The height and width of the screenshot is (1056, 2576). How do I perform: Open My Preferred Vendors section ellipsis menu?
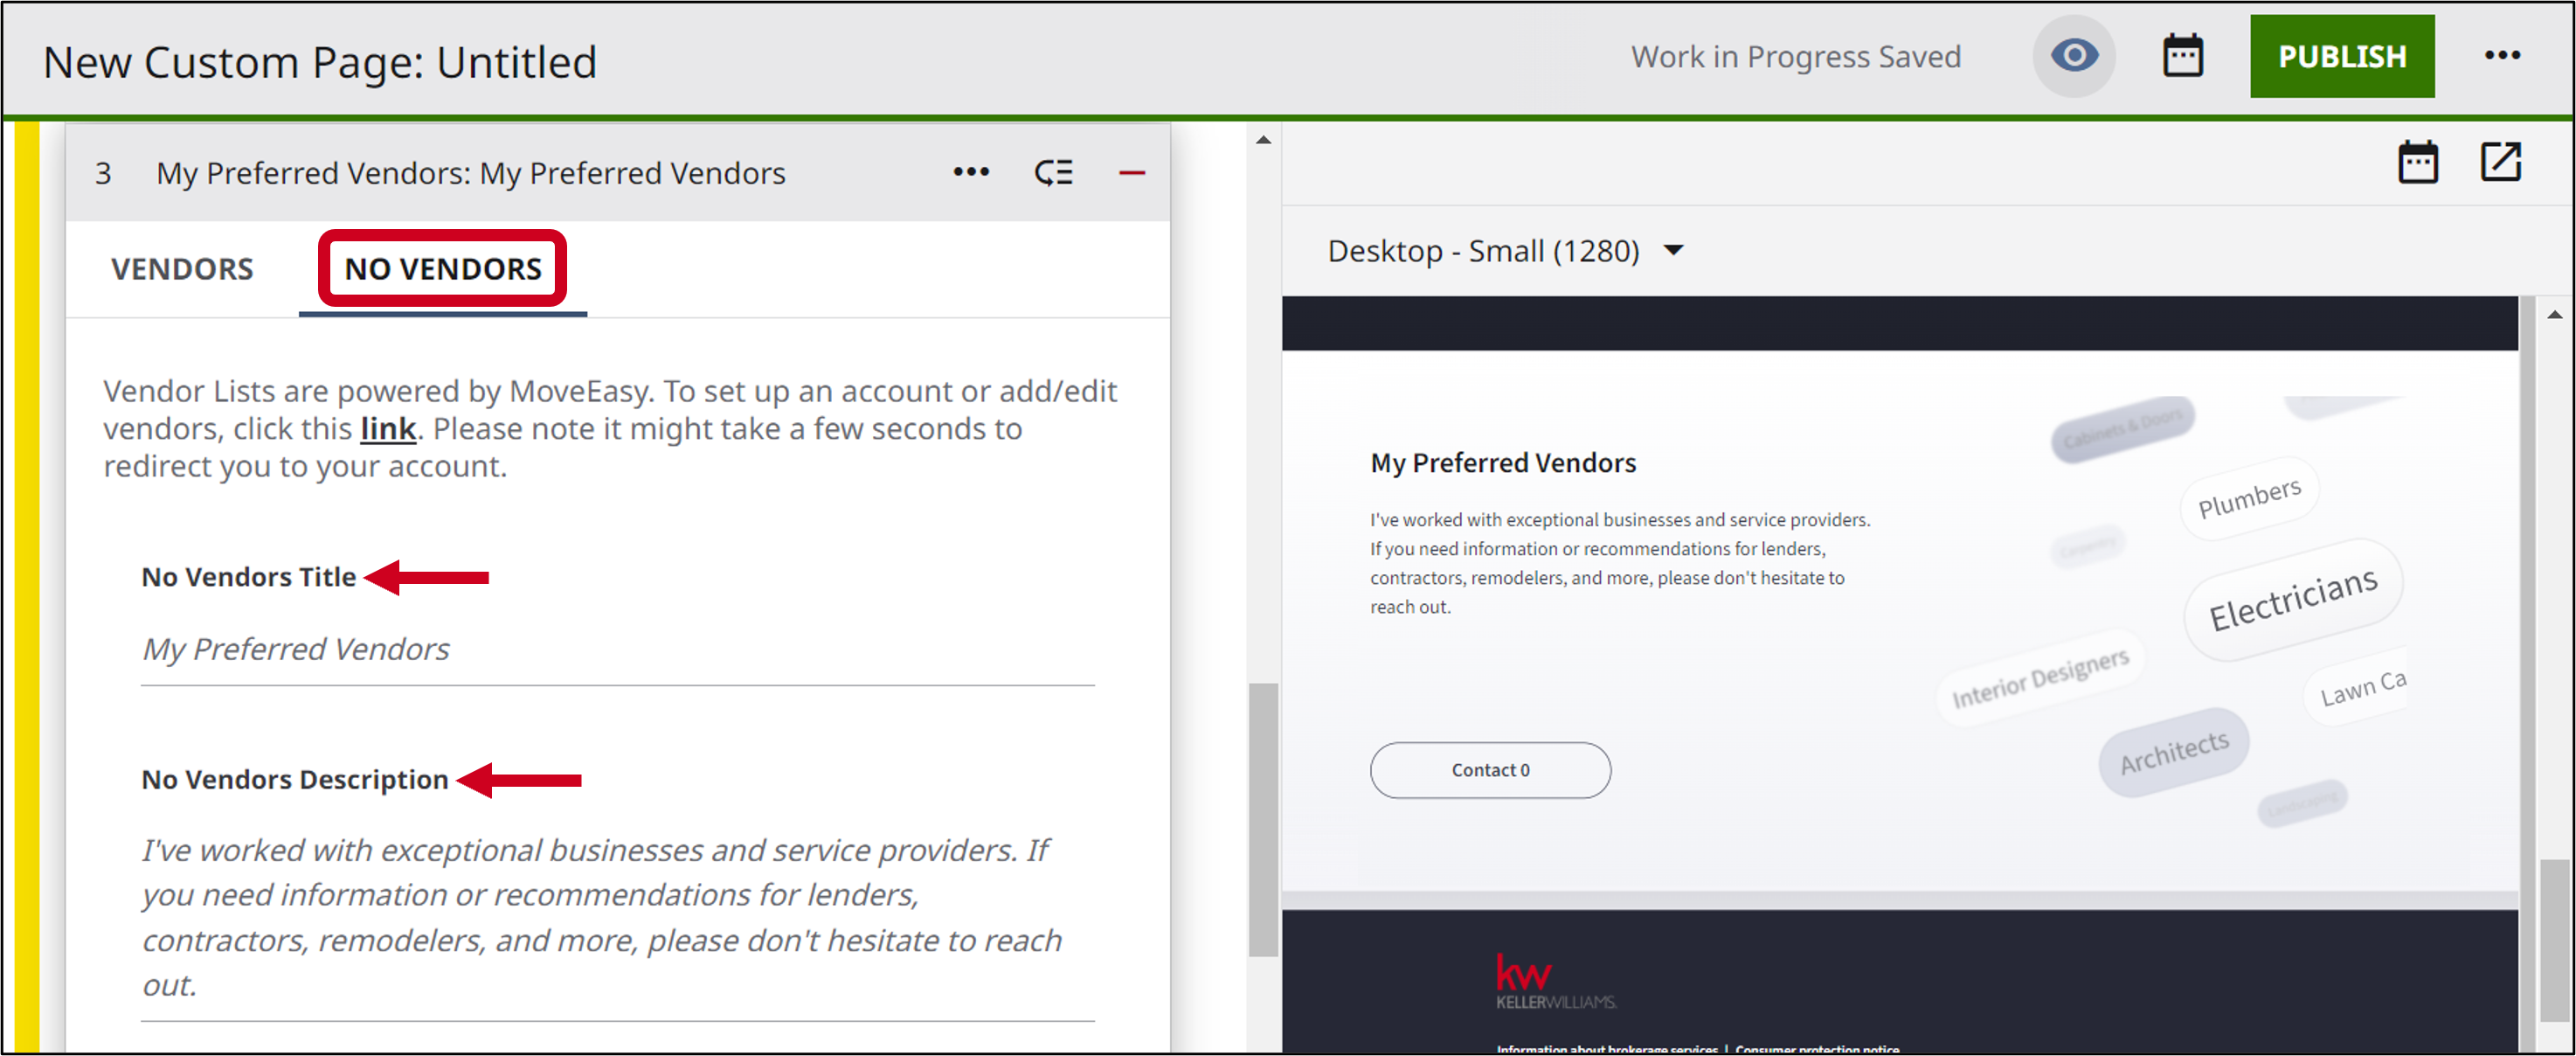(971, 173)
